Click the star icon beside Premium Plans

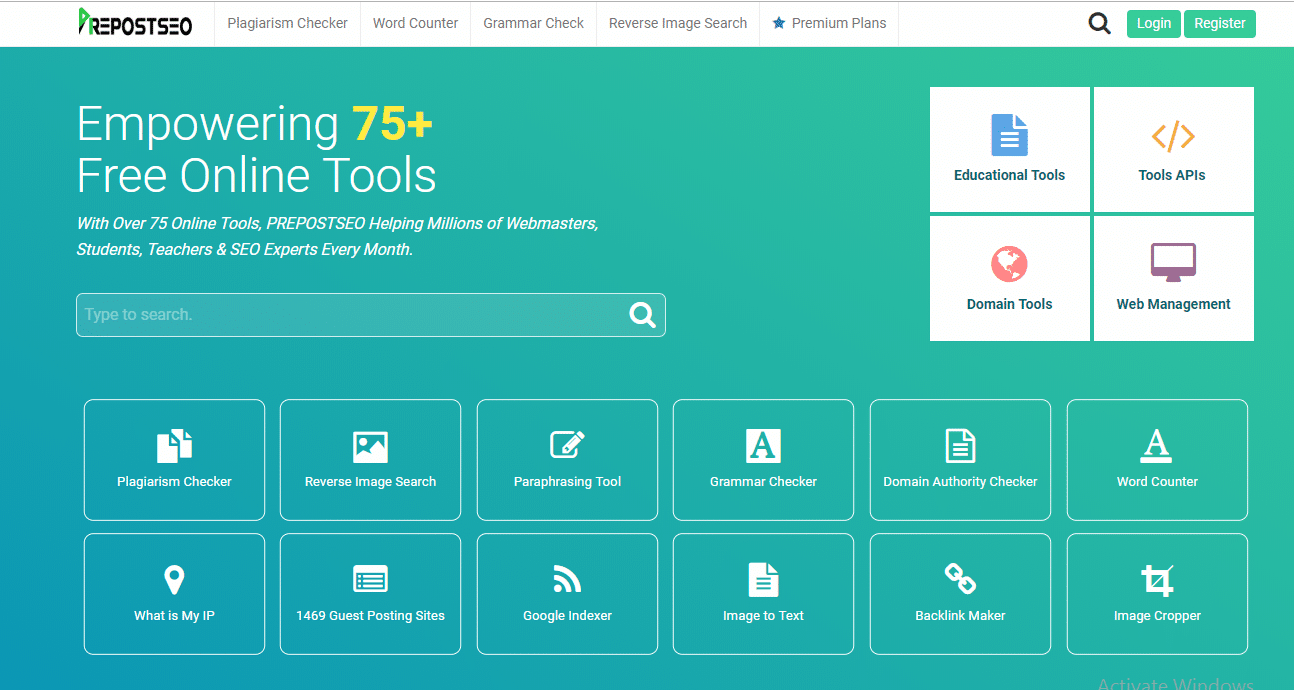pyautogui.click(x=779, y=23)
